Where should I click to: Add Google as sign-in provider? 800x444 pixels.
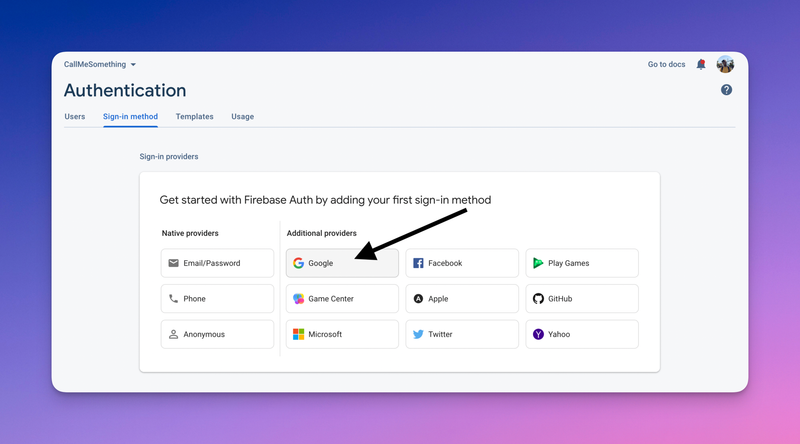click(342, 263)
